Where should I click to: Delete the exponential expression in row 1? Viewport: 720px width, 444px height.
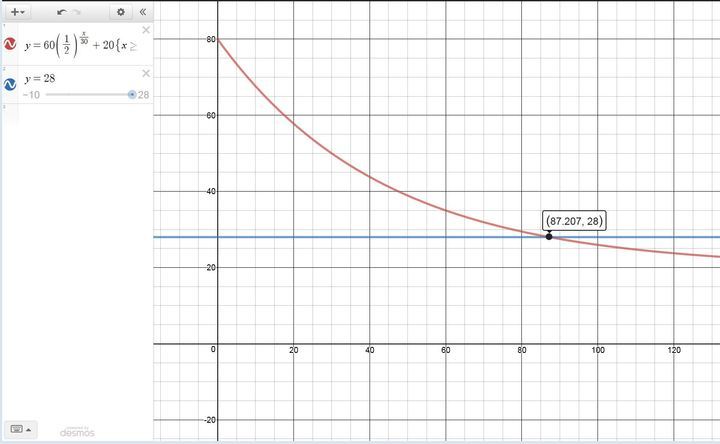coord(146,30)
